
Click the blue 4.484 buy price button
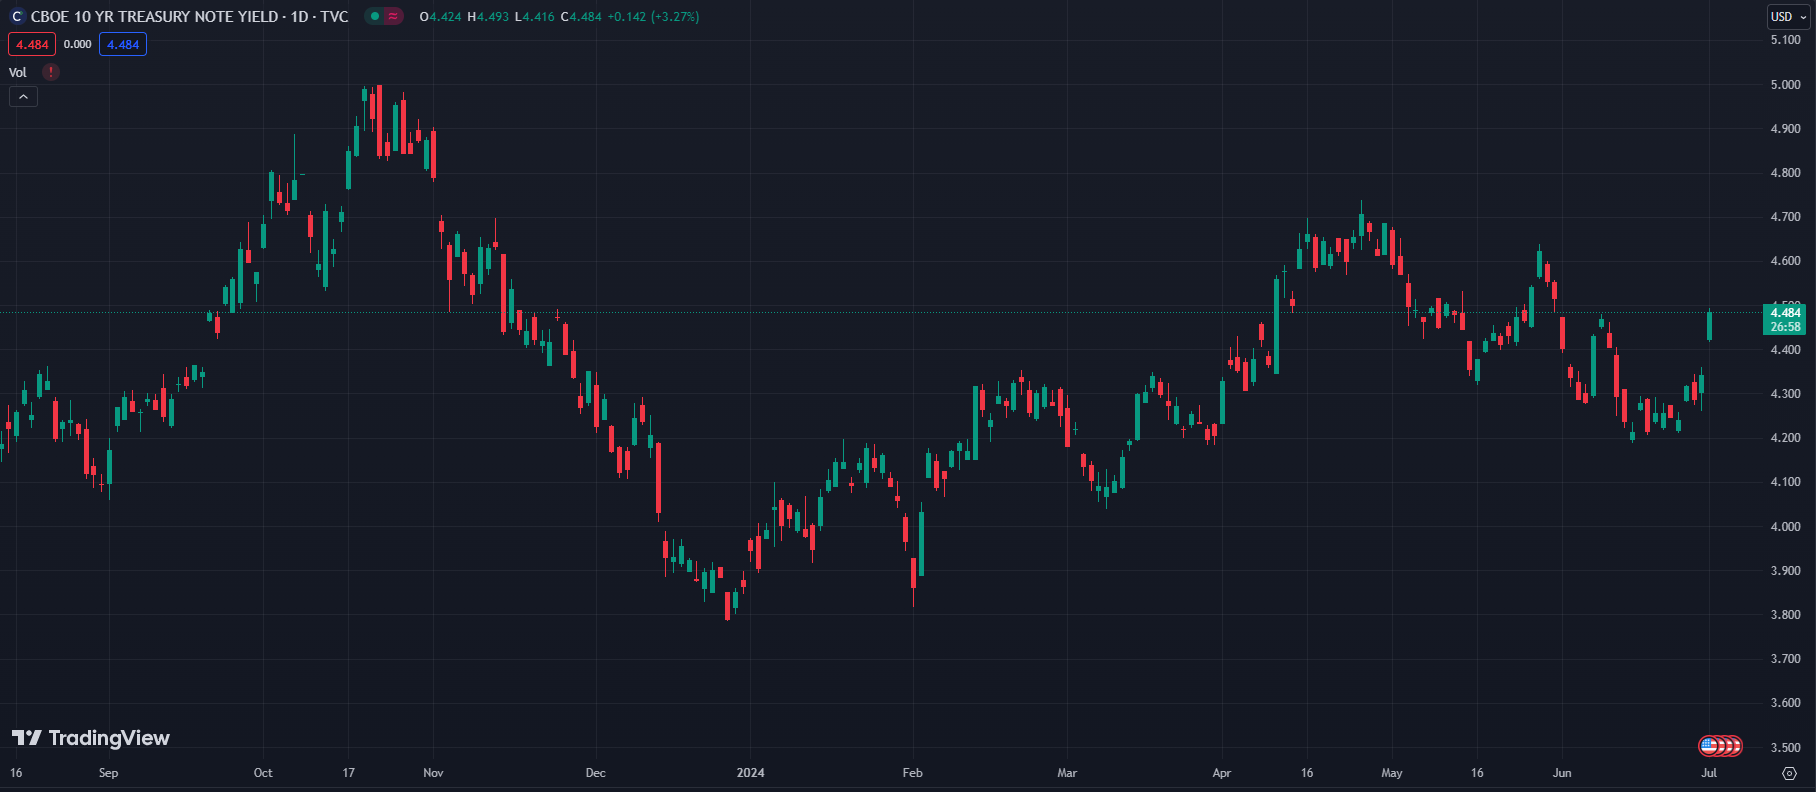pos(123,44)
